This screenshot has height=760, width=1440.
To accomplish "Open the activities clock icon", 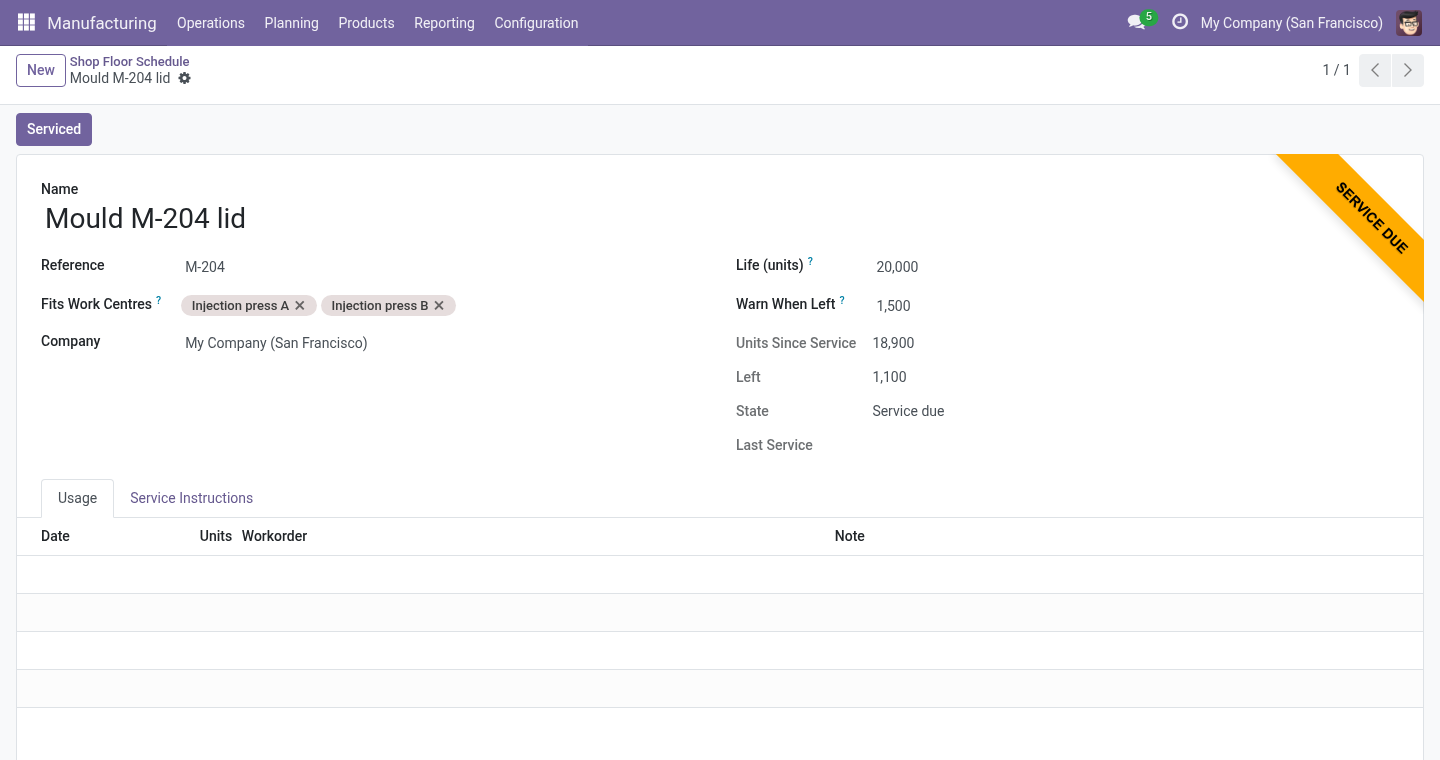I will coord(1180,22).
